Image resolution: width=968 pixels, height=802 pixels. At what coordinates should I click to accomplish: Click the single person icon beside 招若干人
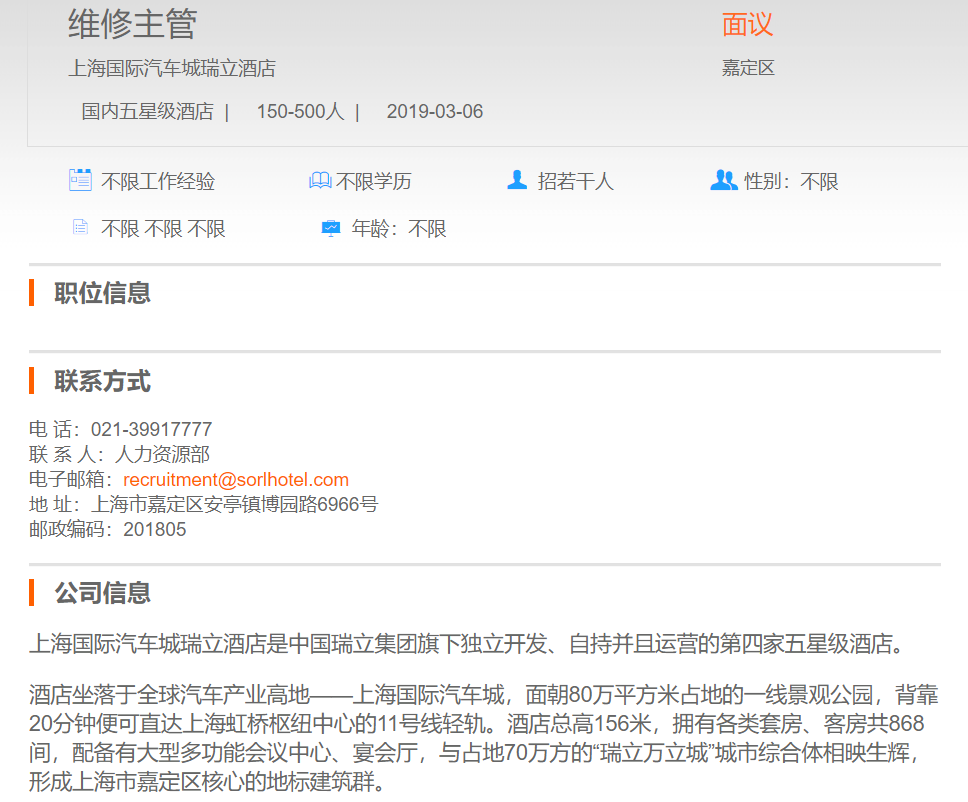517,180
